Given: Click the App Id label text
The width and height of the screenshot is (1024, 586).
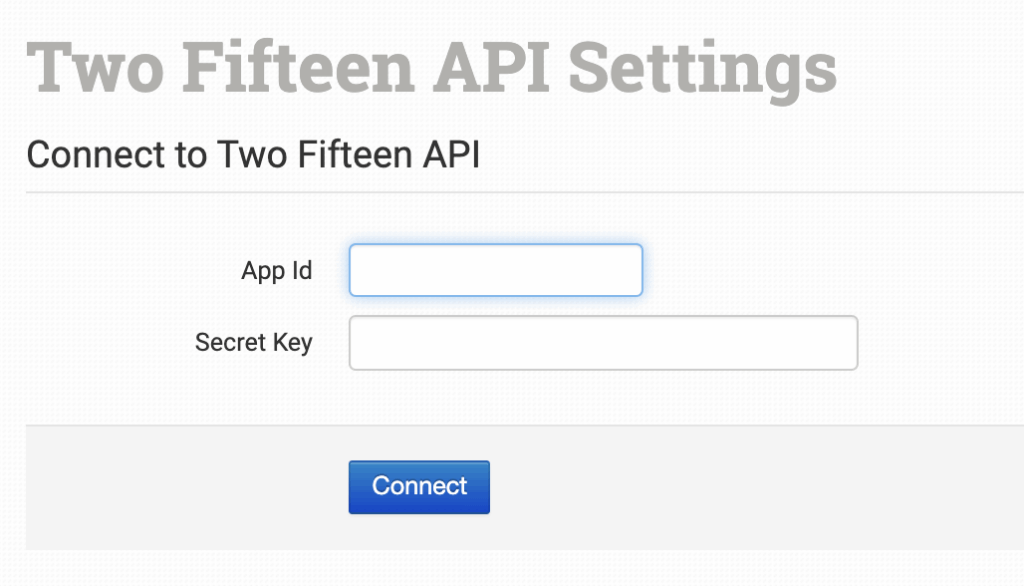Looking at the screenshot, I should 276,270.
